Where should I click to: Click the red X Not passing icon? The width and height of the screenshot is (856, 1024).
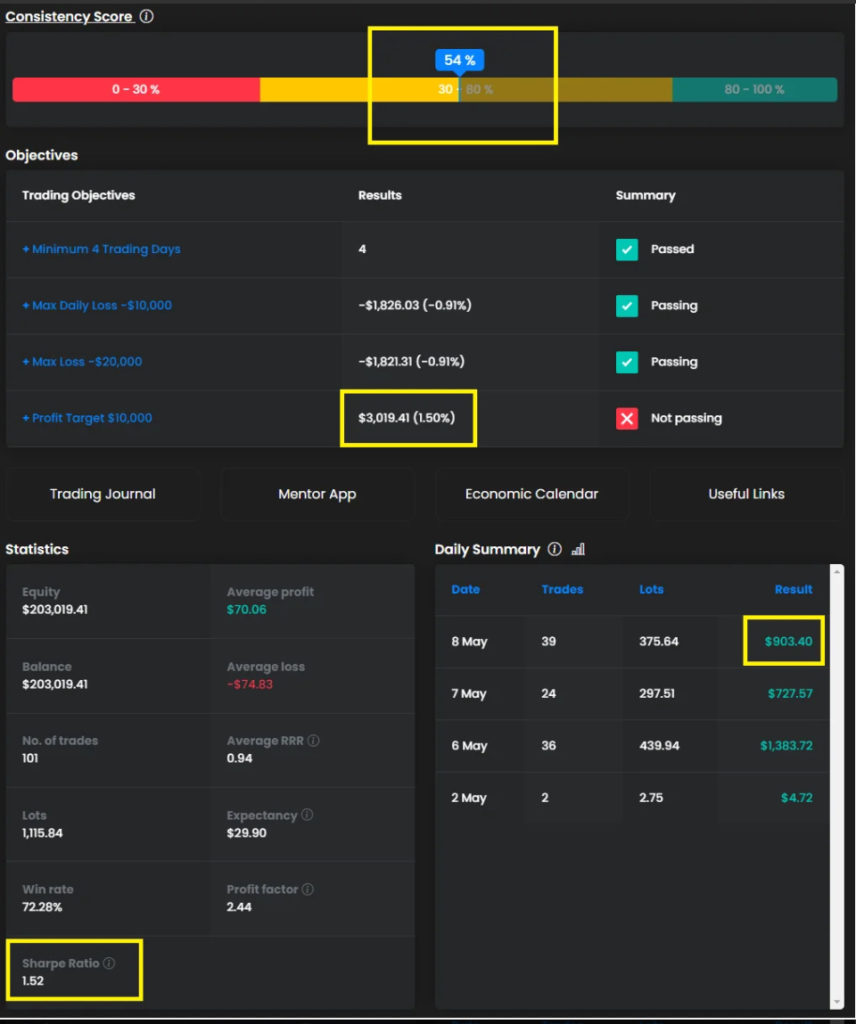point(627,418)
